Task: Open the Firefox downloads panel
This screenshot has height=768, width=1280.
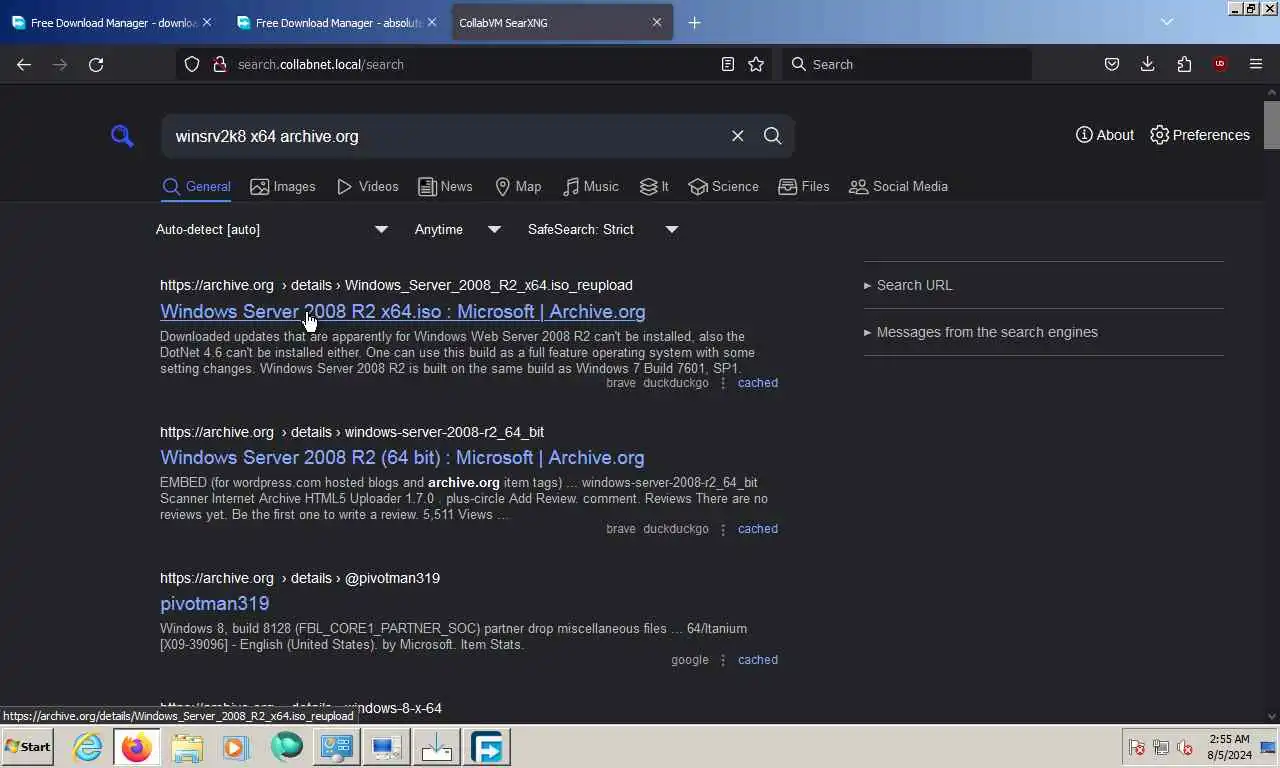Action: point(1148,64)
